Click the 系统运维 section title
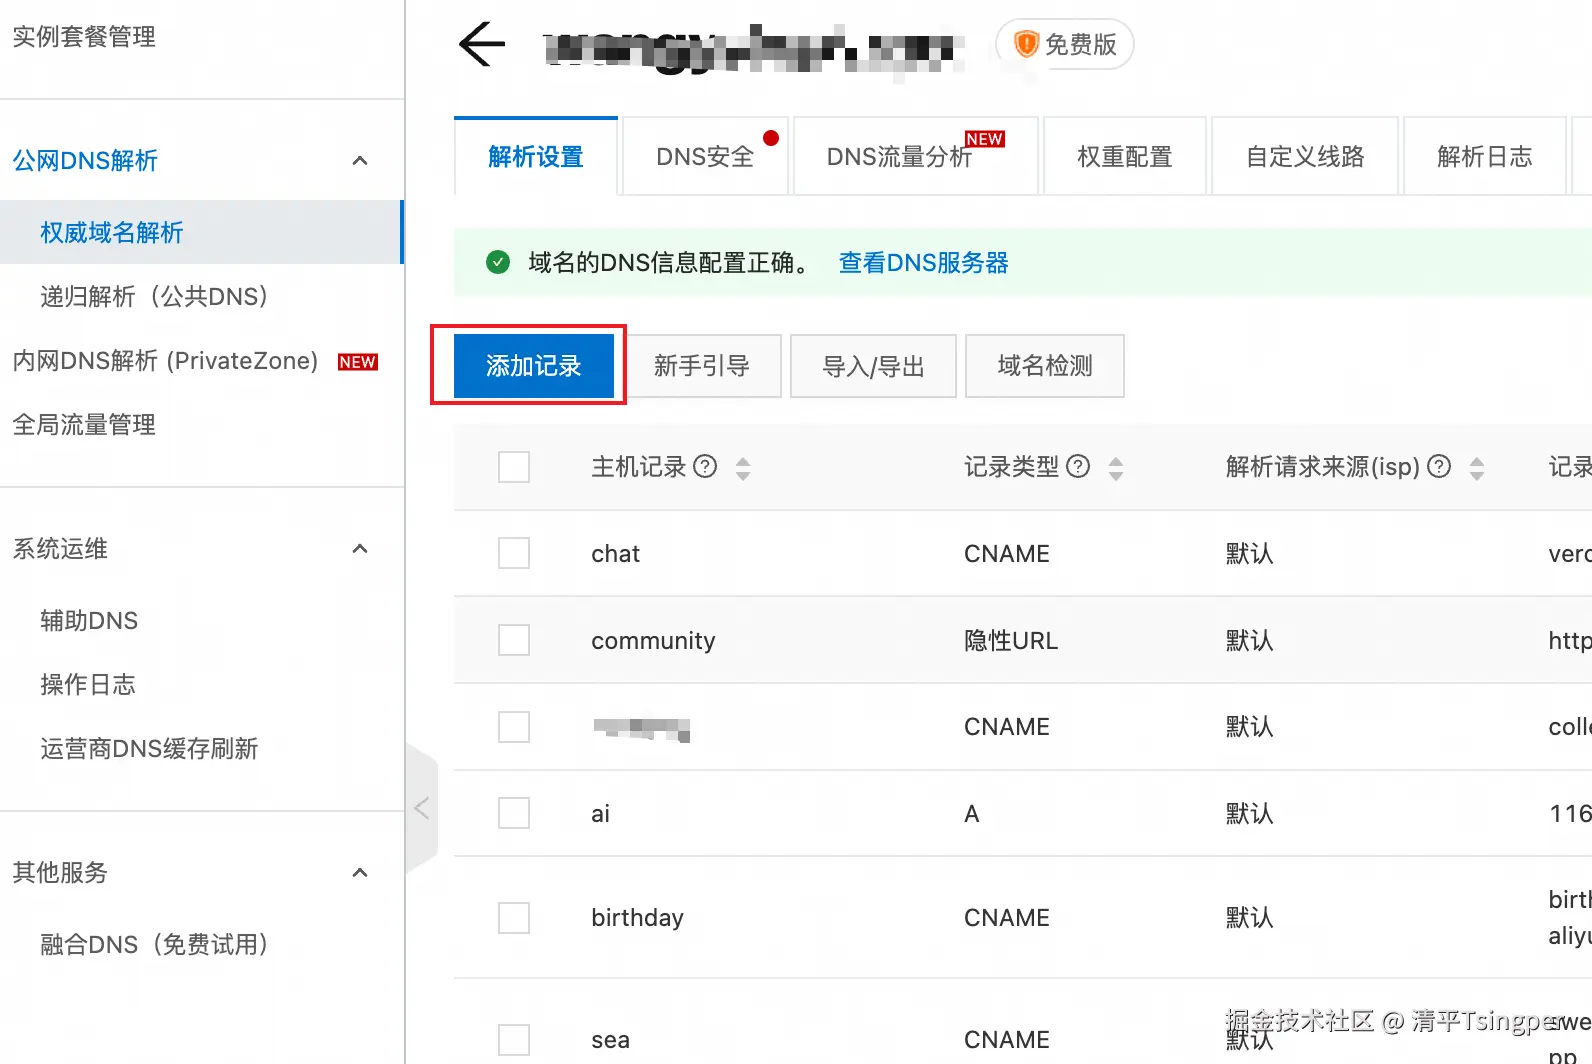1592x1064 pixels. click(60, 549)
